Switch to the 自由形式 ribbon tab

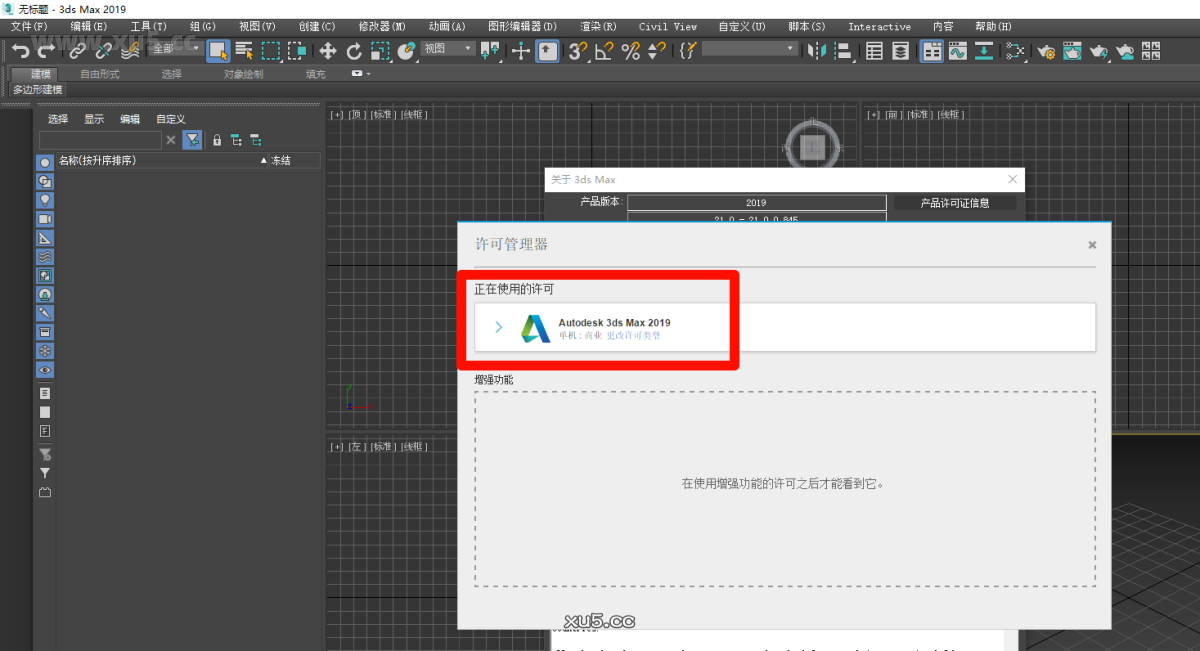(99, 73)
